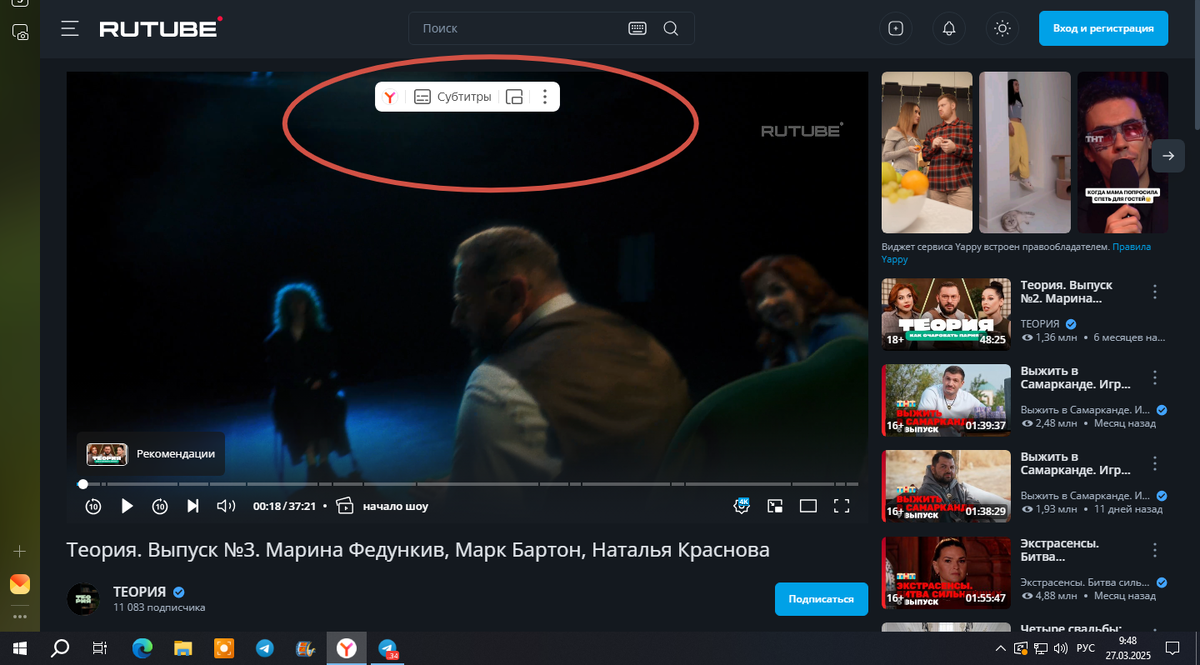Open options menu for 2,48 млн video
Screen dimensions: 1200x665
pyautogui.click(x=1155, y=378)
